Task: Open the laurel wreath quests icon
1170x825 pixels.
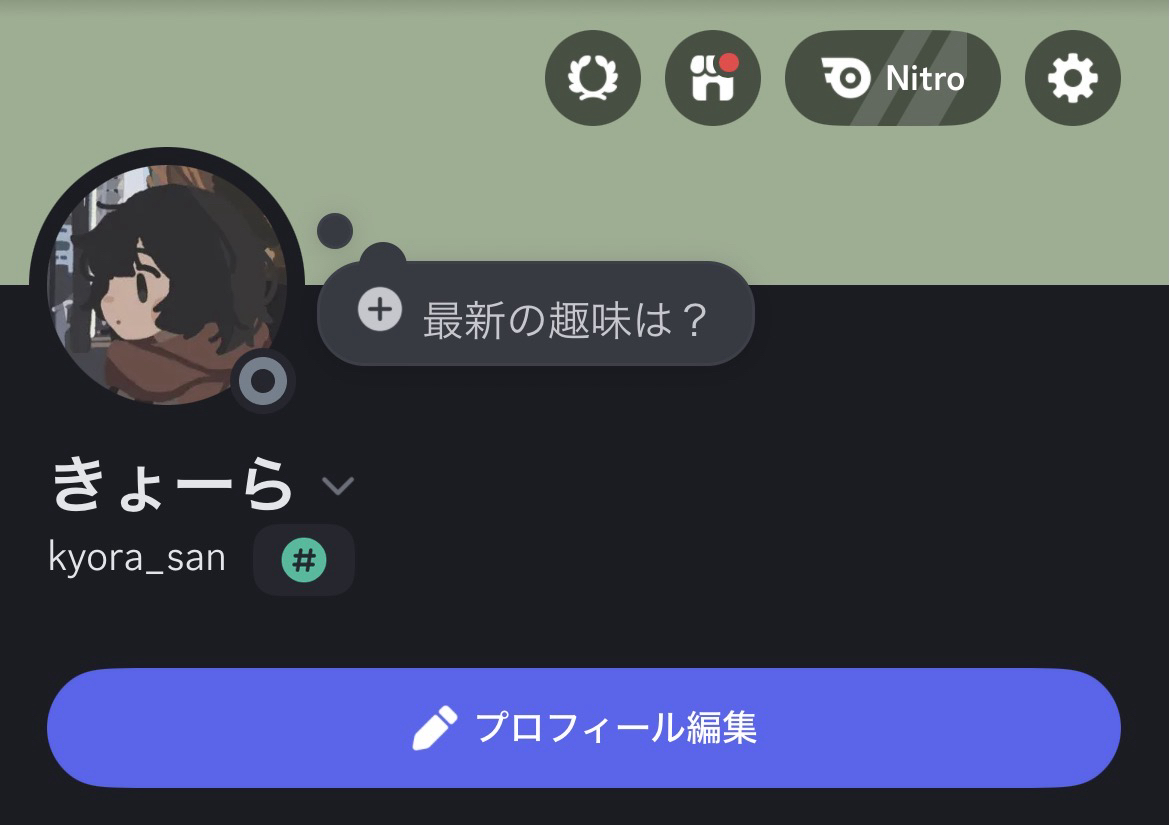Action: pos(592,78)
